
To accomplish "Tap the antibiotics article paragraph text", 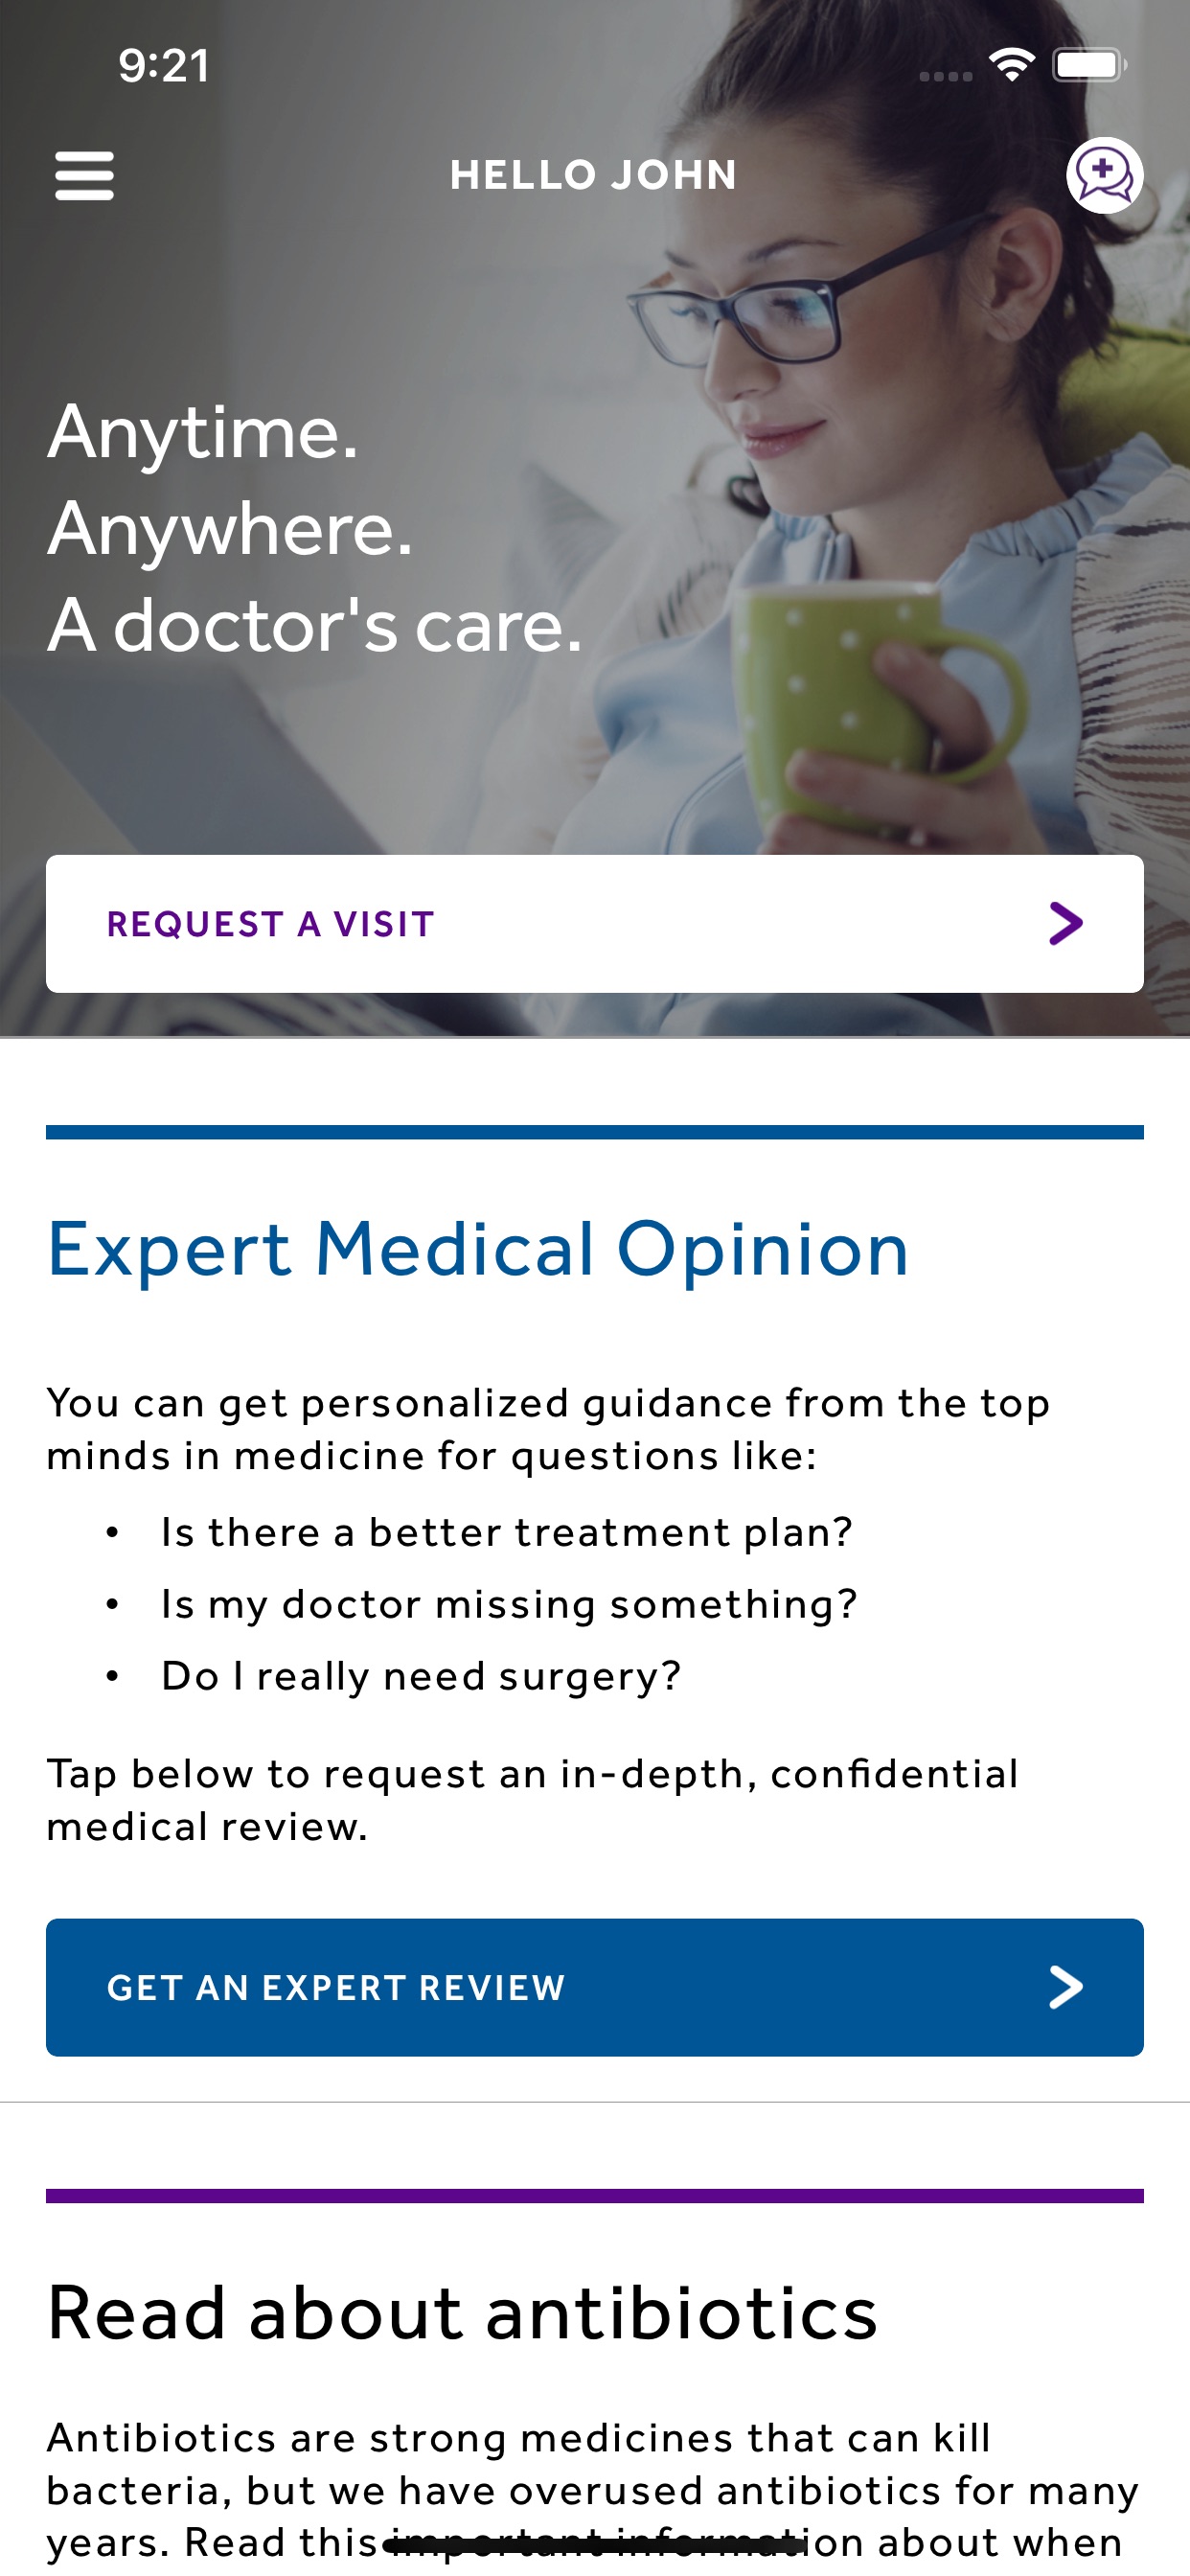I will click(592, 2490).
